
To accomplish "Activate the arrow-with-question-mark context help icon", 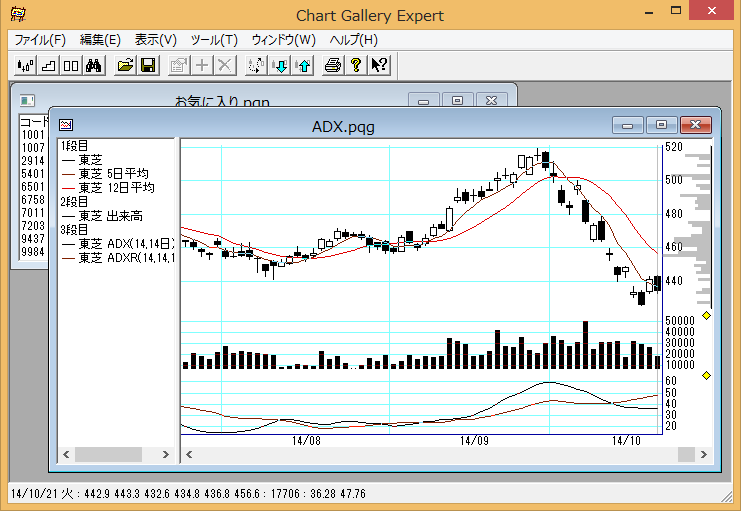I will (x=379, y=66).
